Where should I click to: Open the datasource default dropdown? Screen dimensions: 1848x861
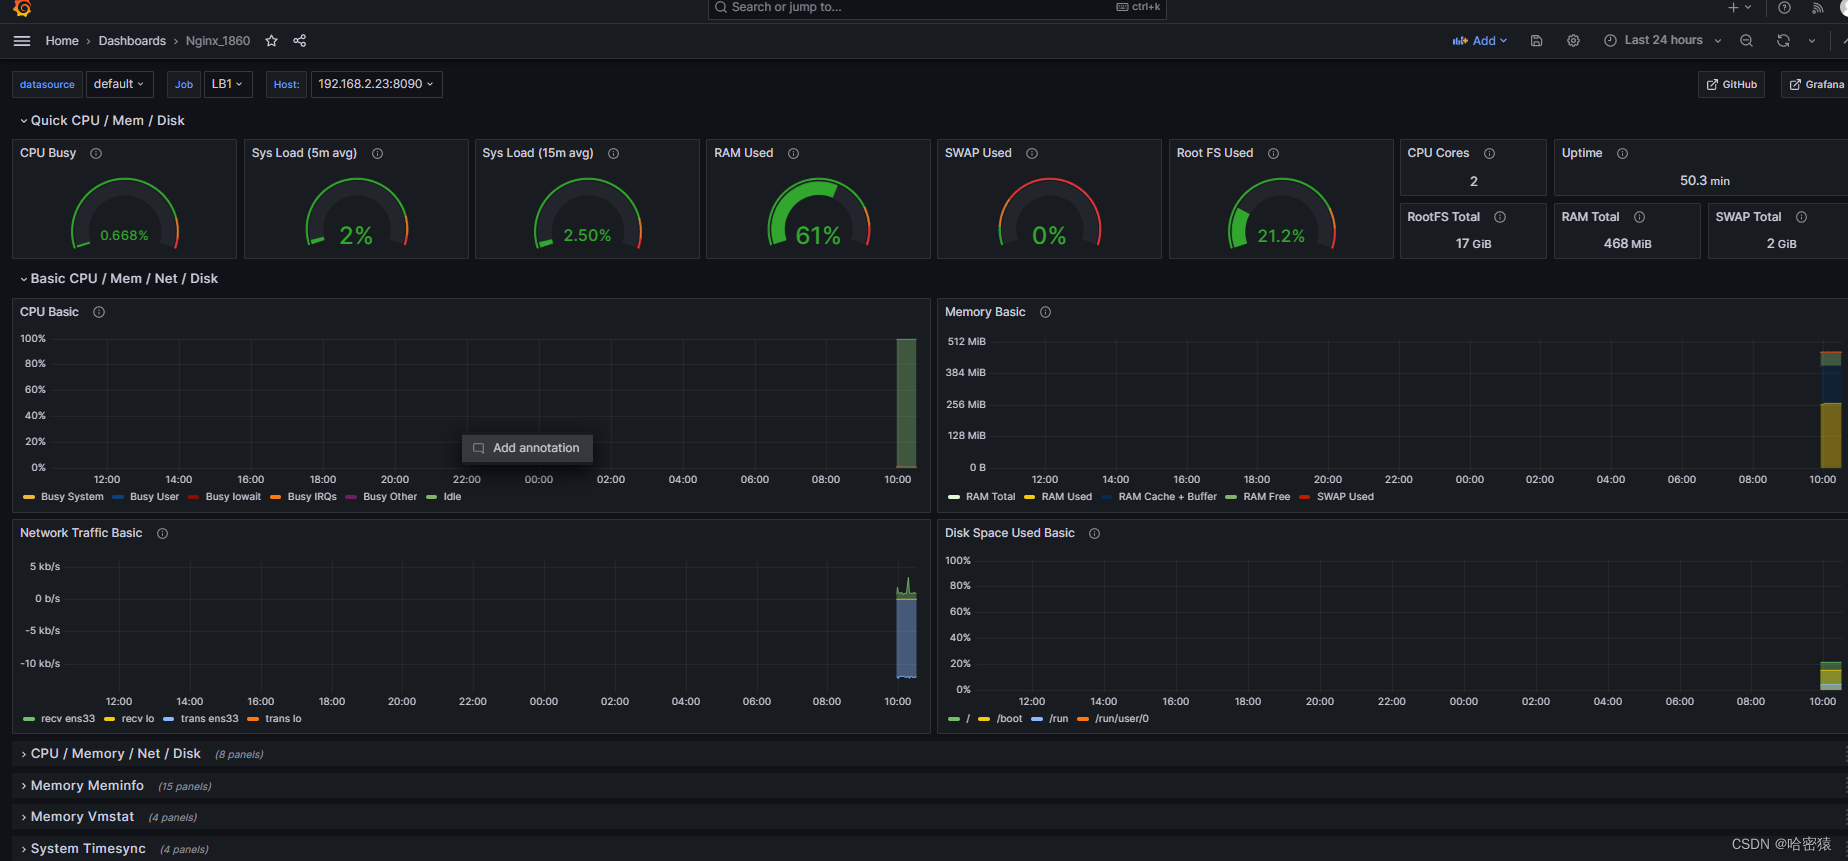(118, 84)
